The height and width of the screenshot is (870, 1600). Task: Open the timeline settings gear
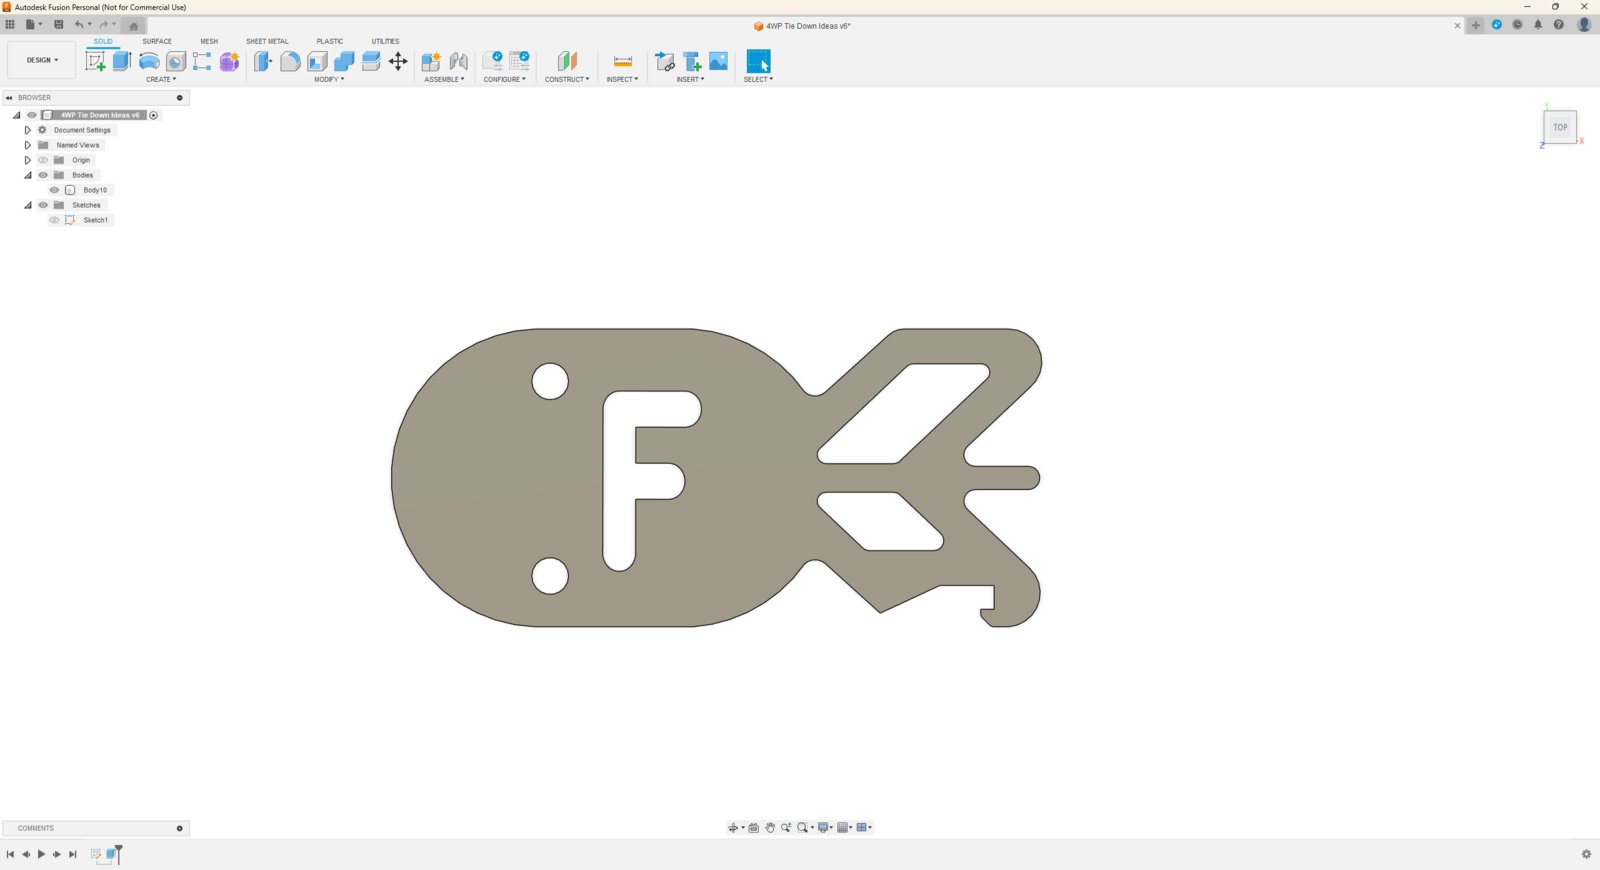pos(1586,854)
